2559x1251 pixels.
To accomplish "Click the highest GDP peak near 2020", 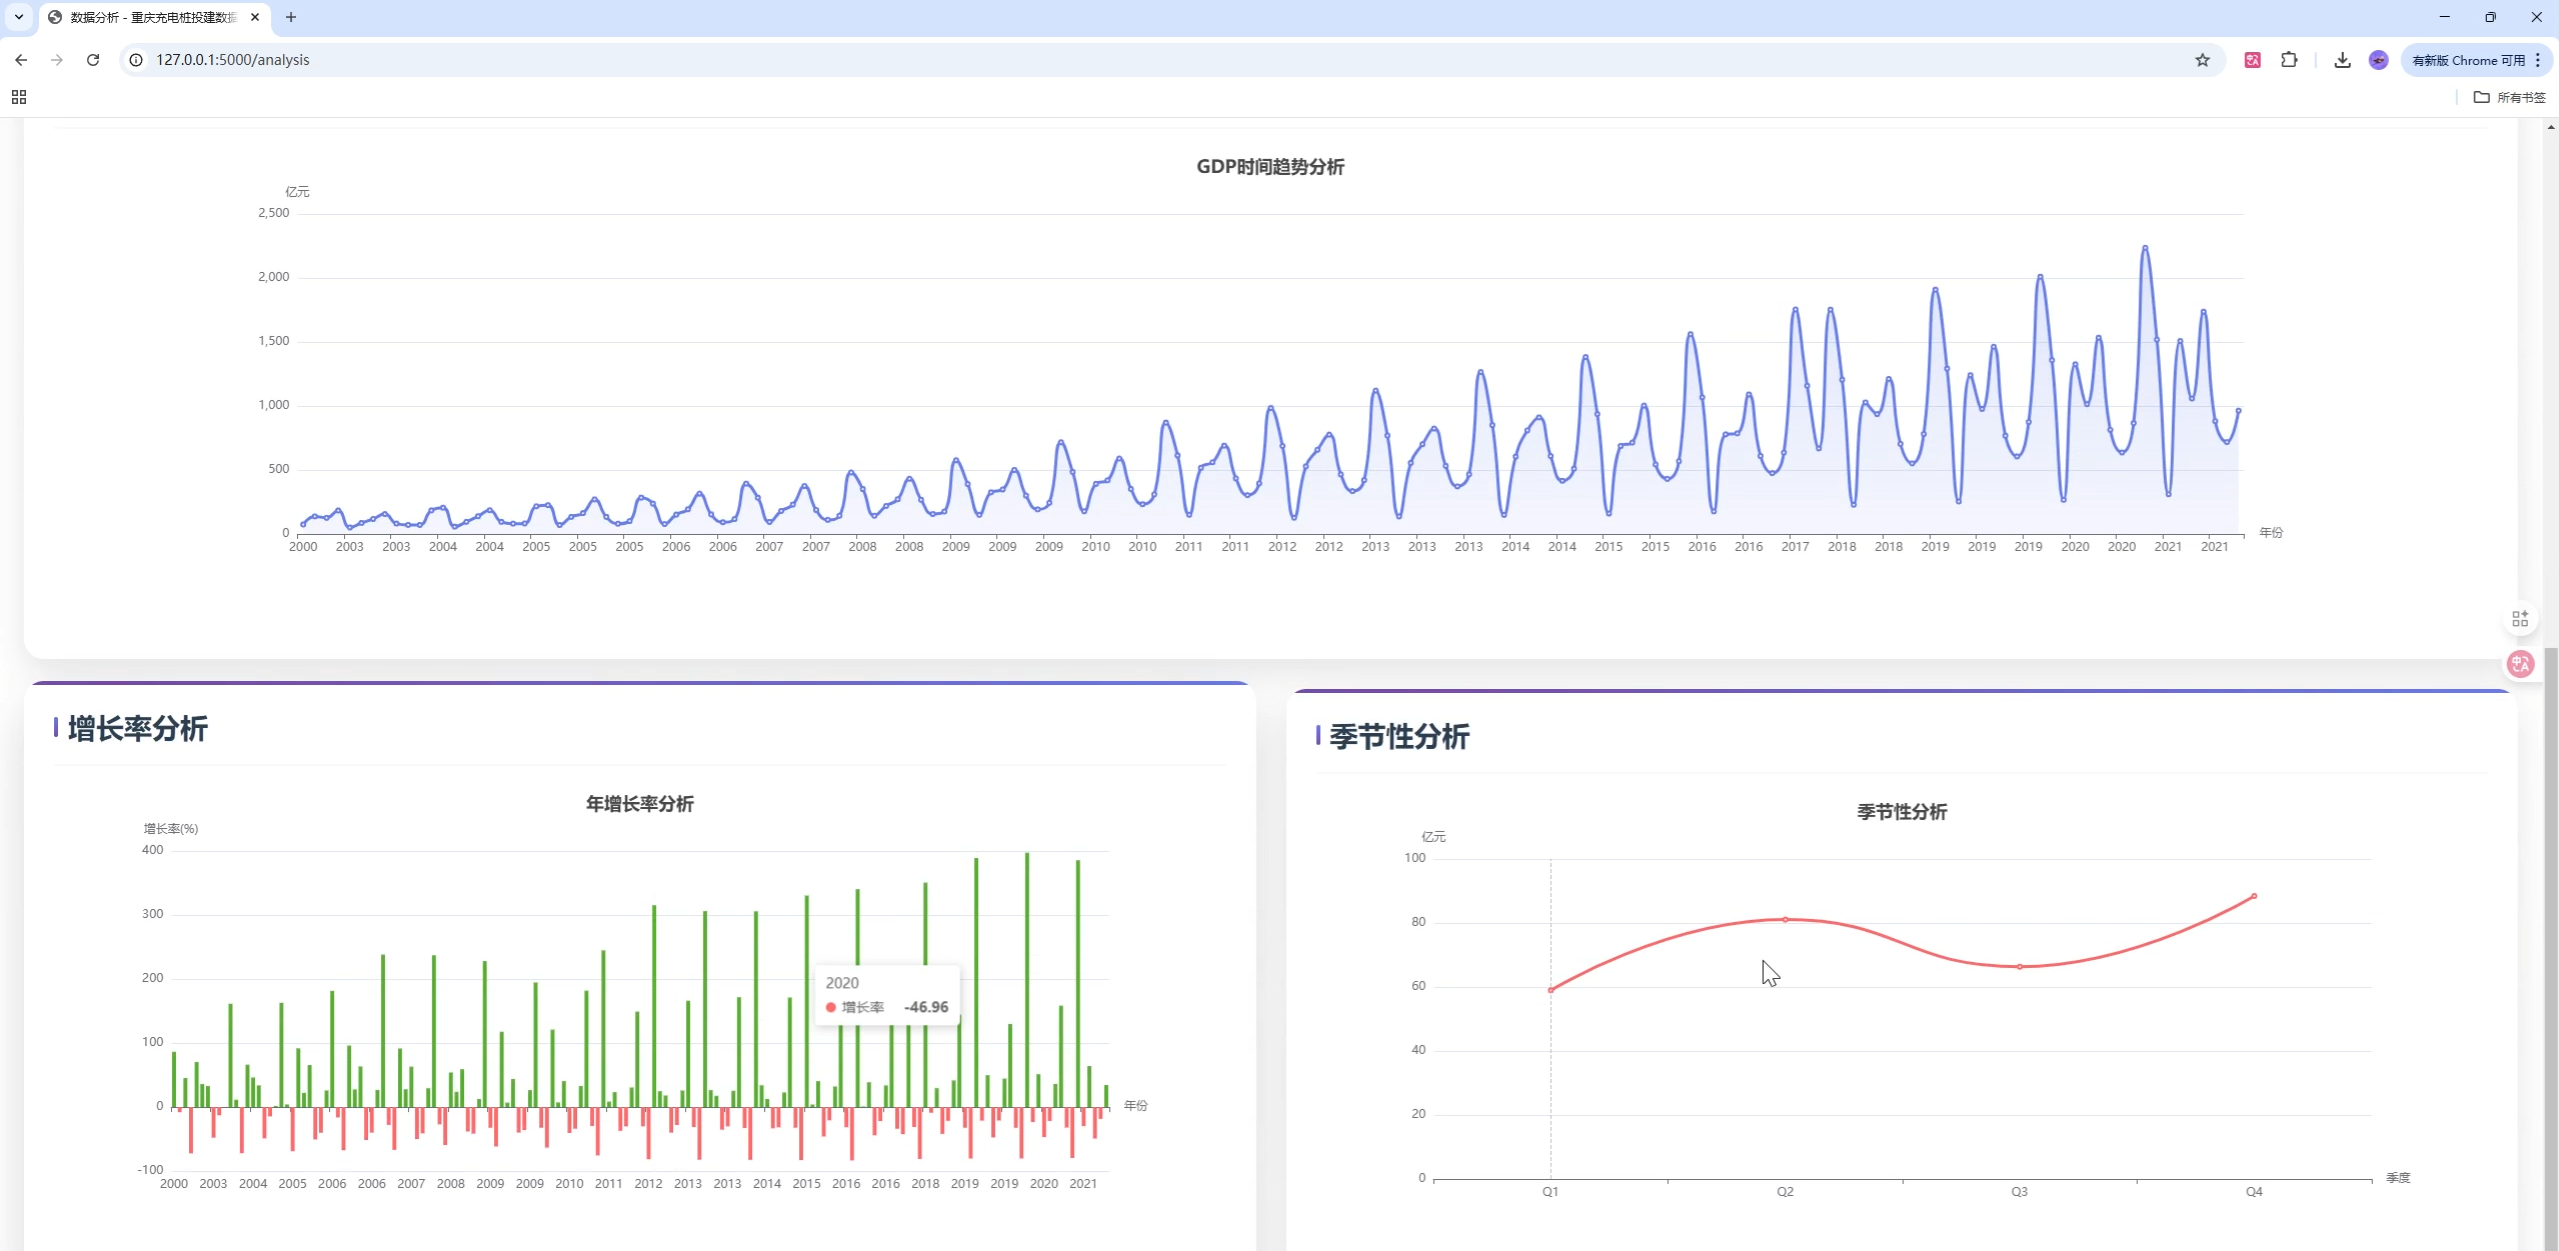I will [x=2144, y=247].
